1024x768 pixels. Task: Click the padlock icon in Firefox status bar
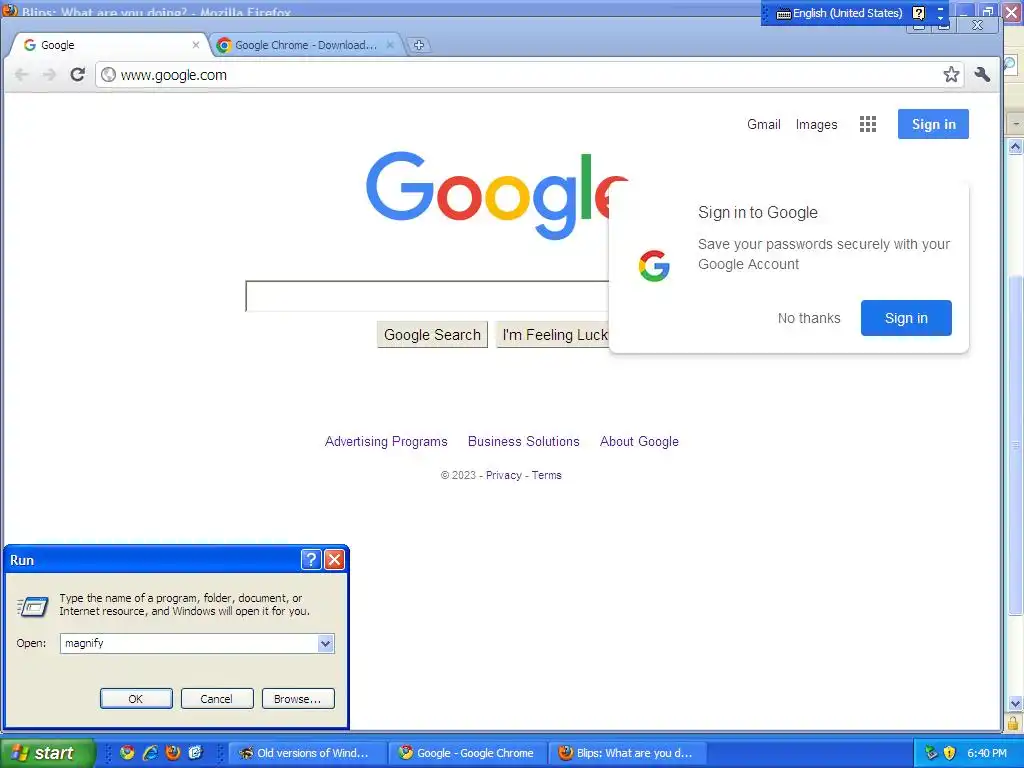point(1012,722)
